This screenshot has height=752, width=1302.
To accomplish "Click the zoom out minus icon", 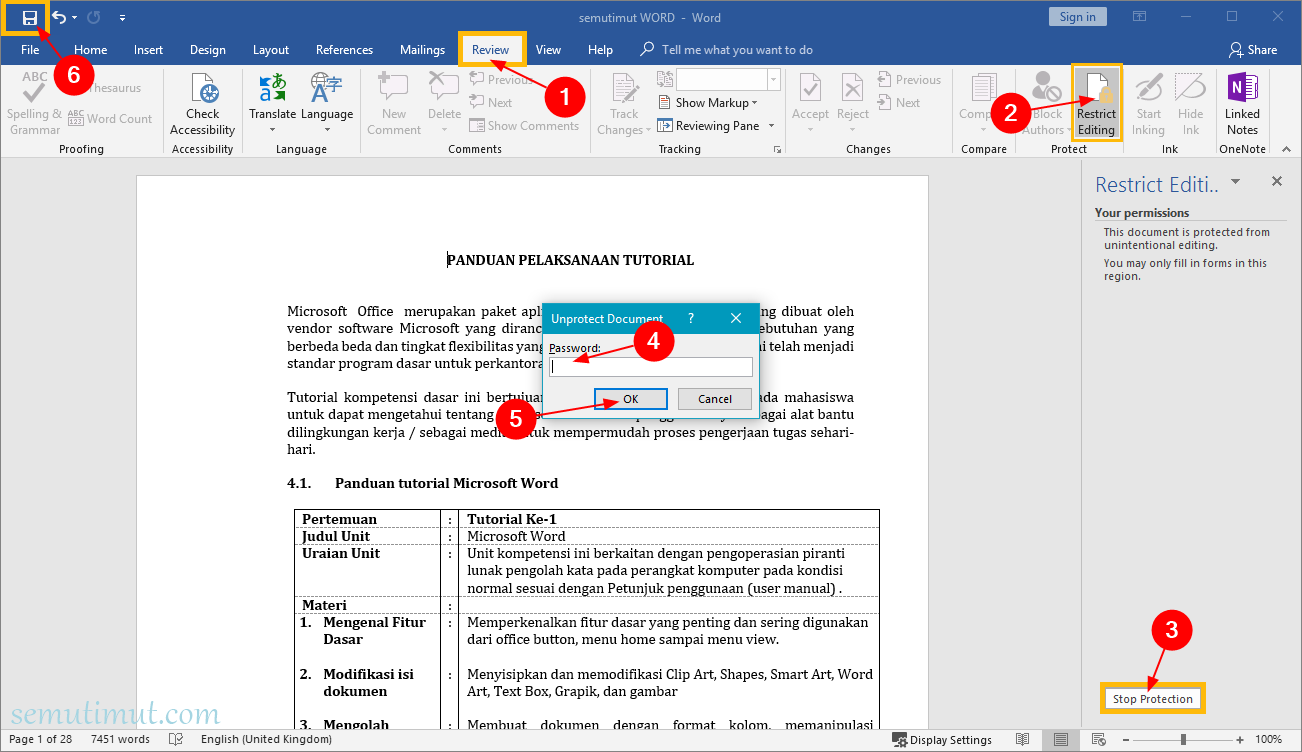I will pos(1126,740).
